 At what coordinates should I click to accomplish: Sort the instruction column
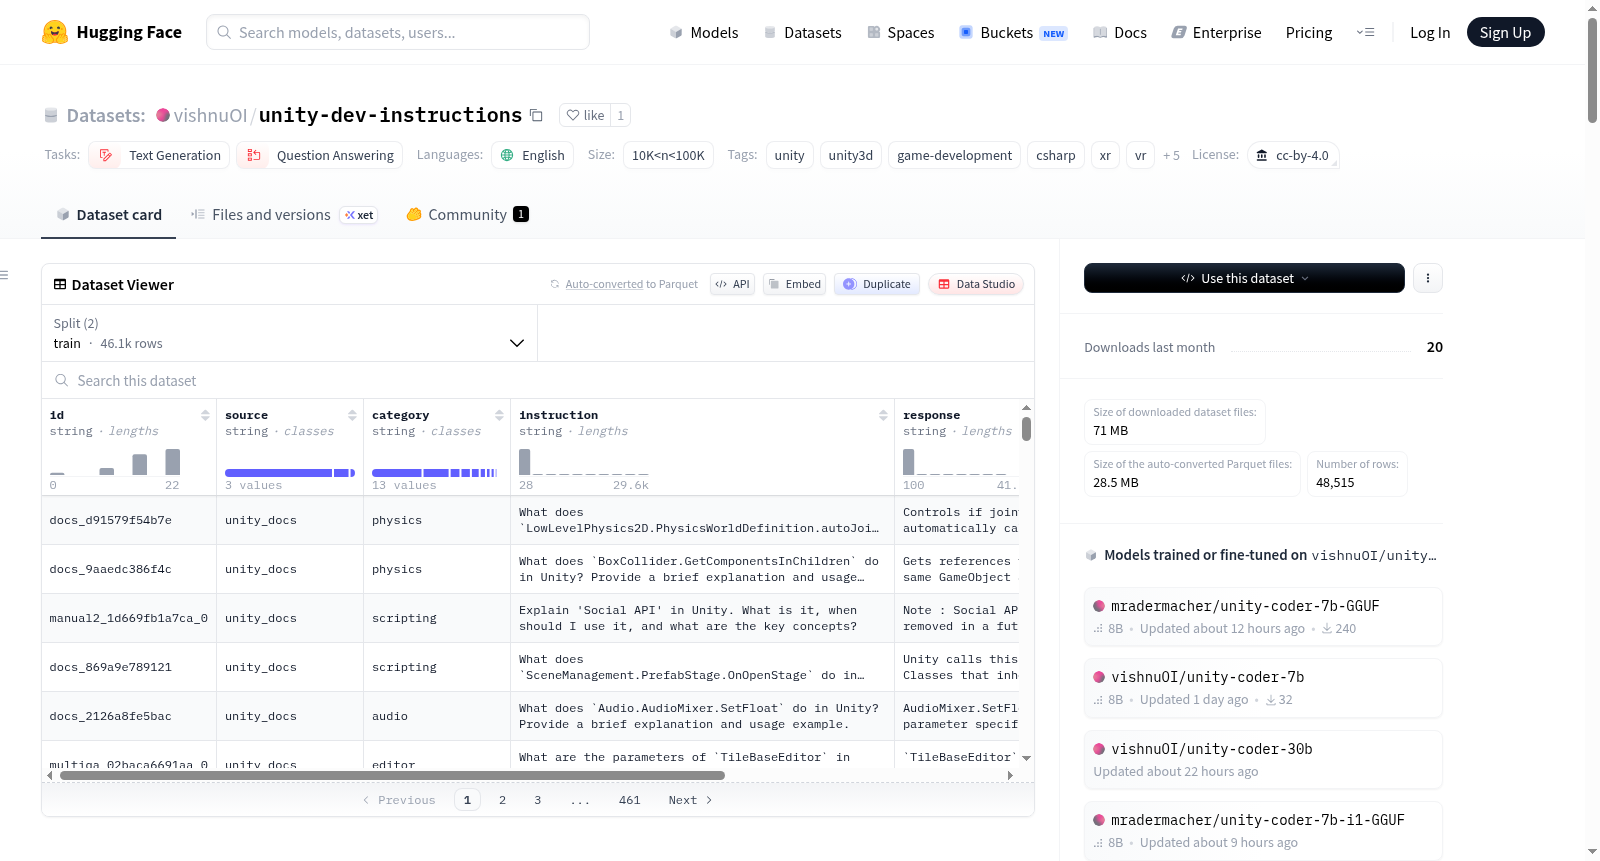click(883, 415)
